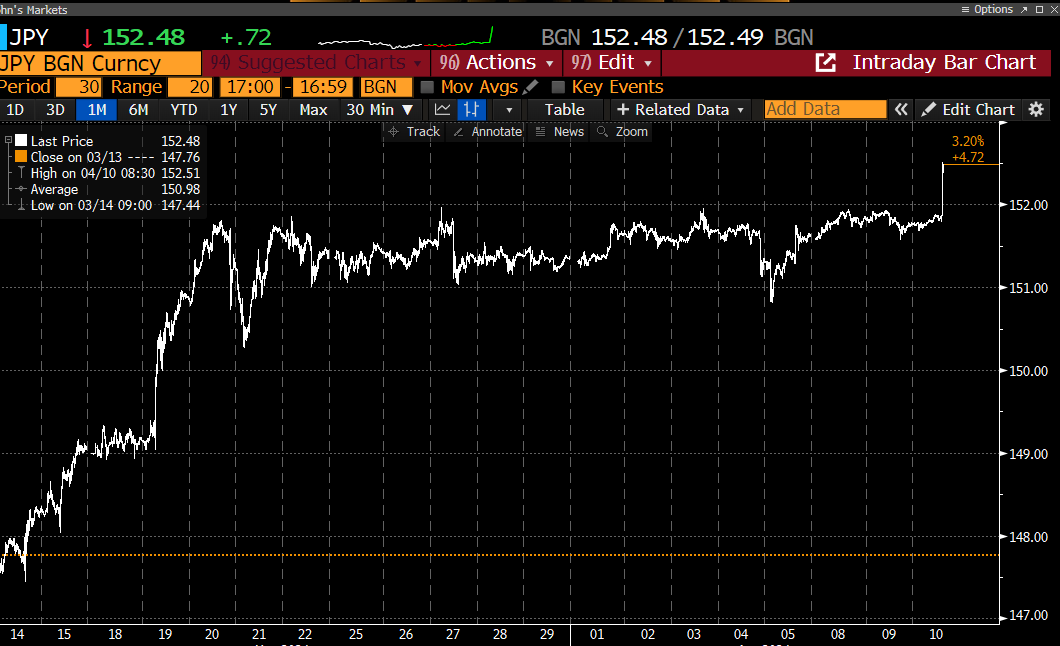The height and width of the screenshot is (646, 1060).
Task: Select the YTD range tab
Action: pyautogui.click(x=183, y=109)
